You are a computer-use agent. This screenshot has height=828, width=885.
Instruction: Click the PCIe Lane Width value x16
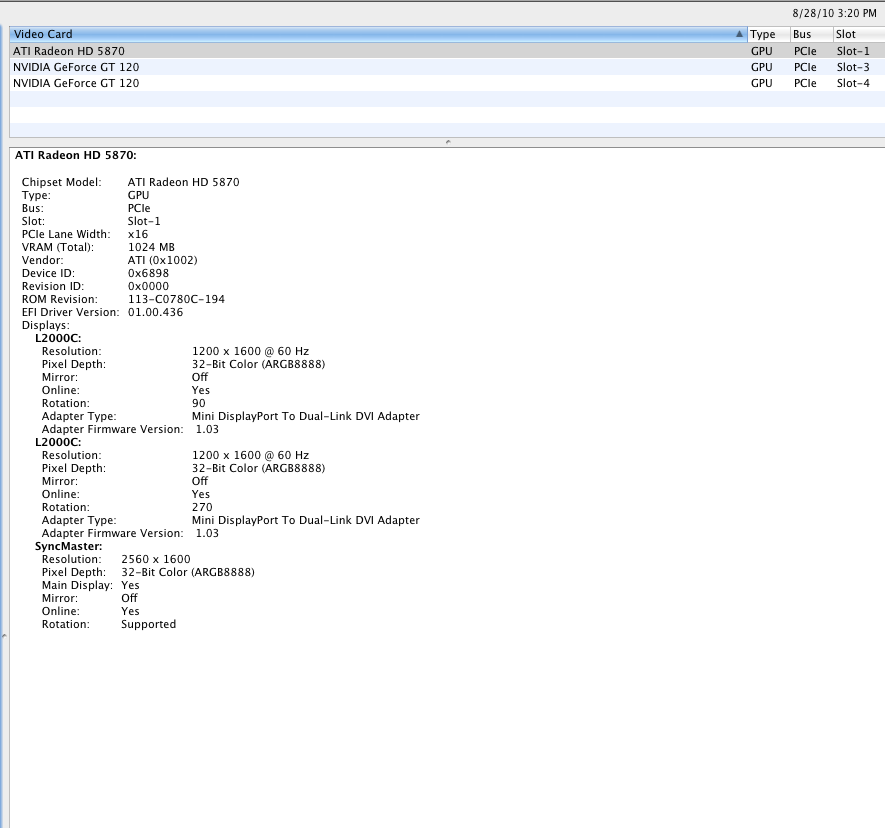click(x=138, y=234)
